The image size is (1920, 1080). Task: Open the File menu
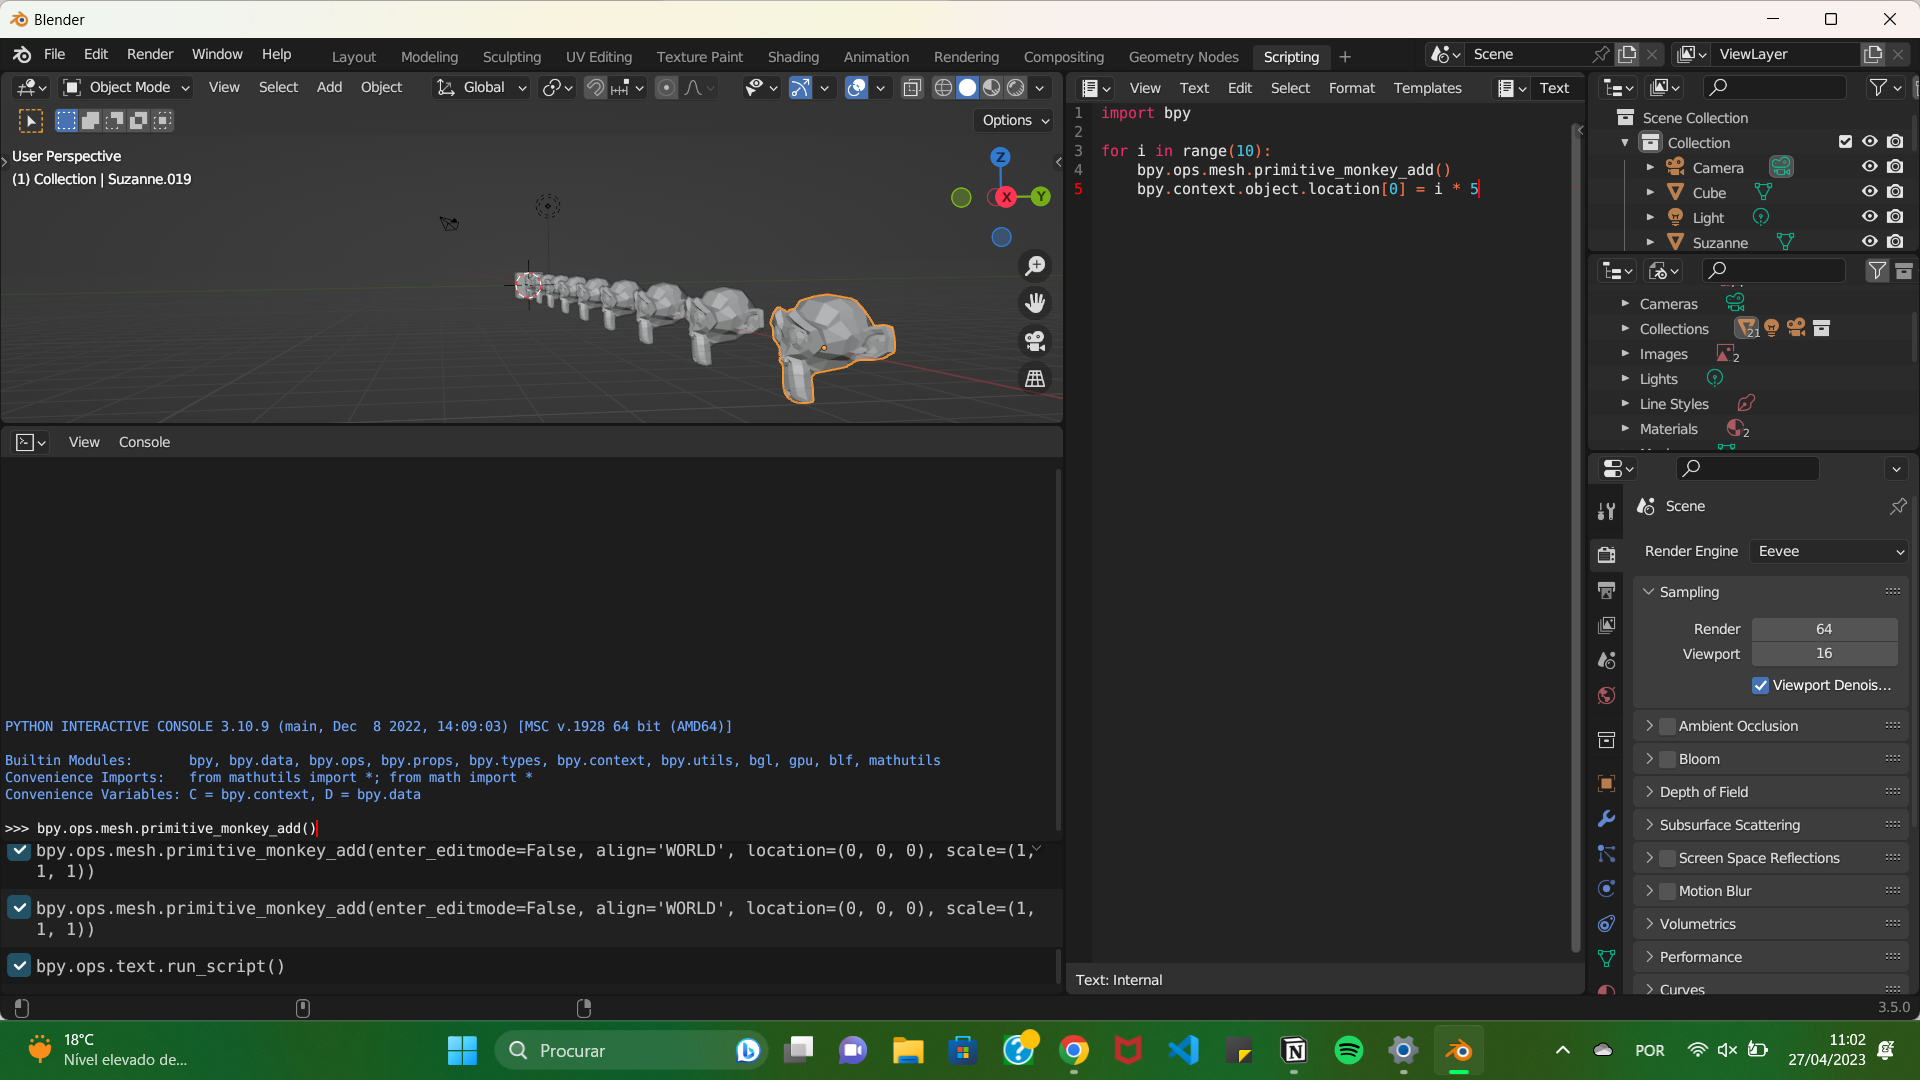tap(54, 55)
